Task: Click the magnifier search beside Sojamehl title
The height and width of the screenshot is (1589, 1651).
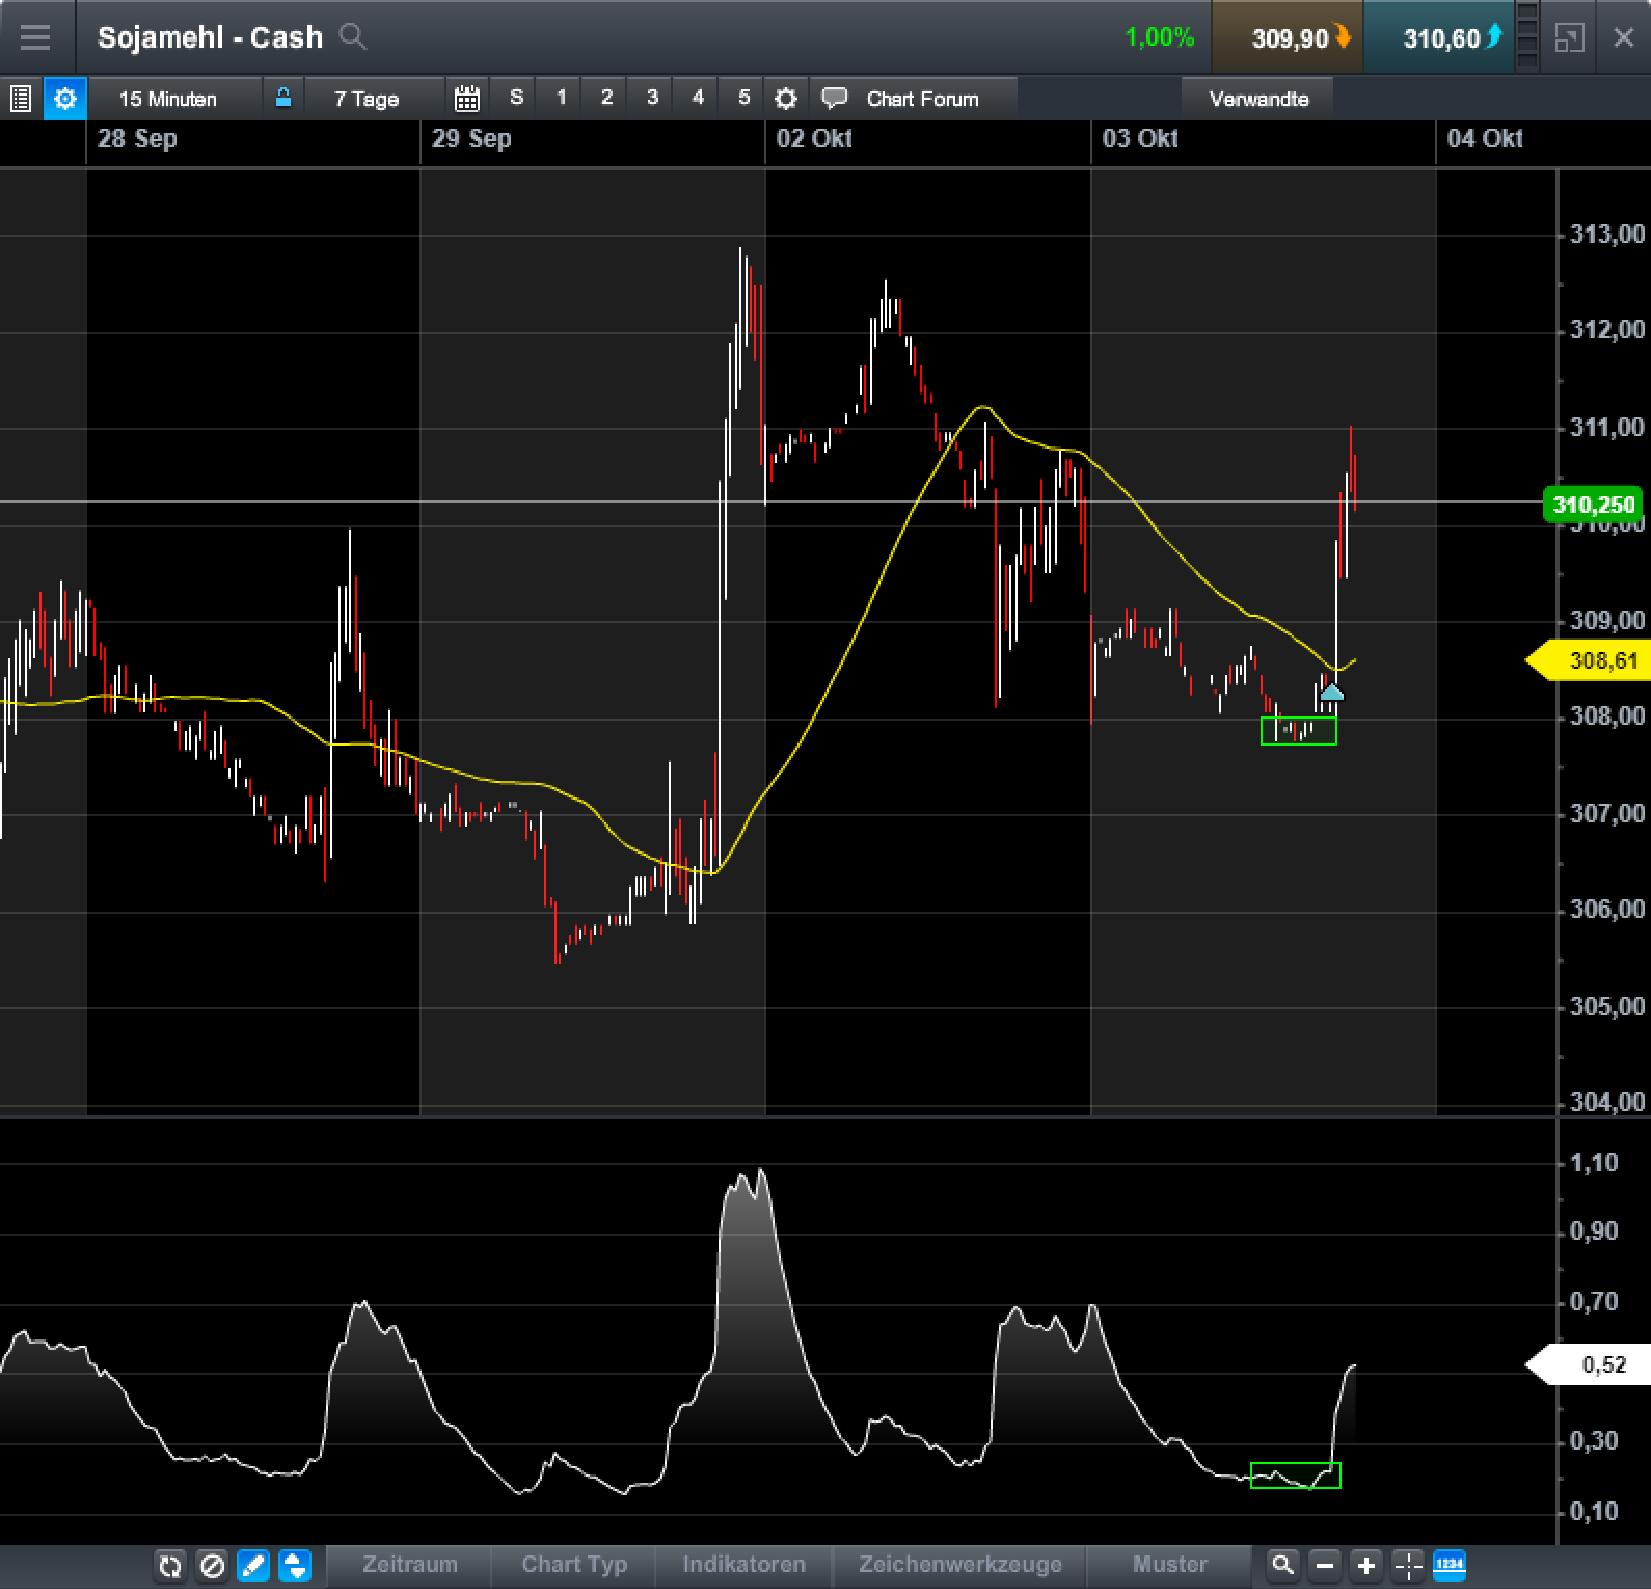Action: coord(352,38)
